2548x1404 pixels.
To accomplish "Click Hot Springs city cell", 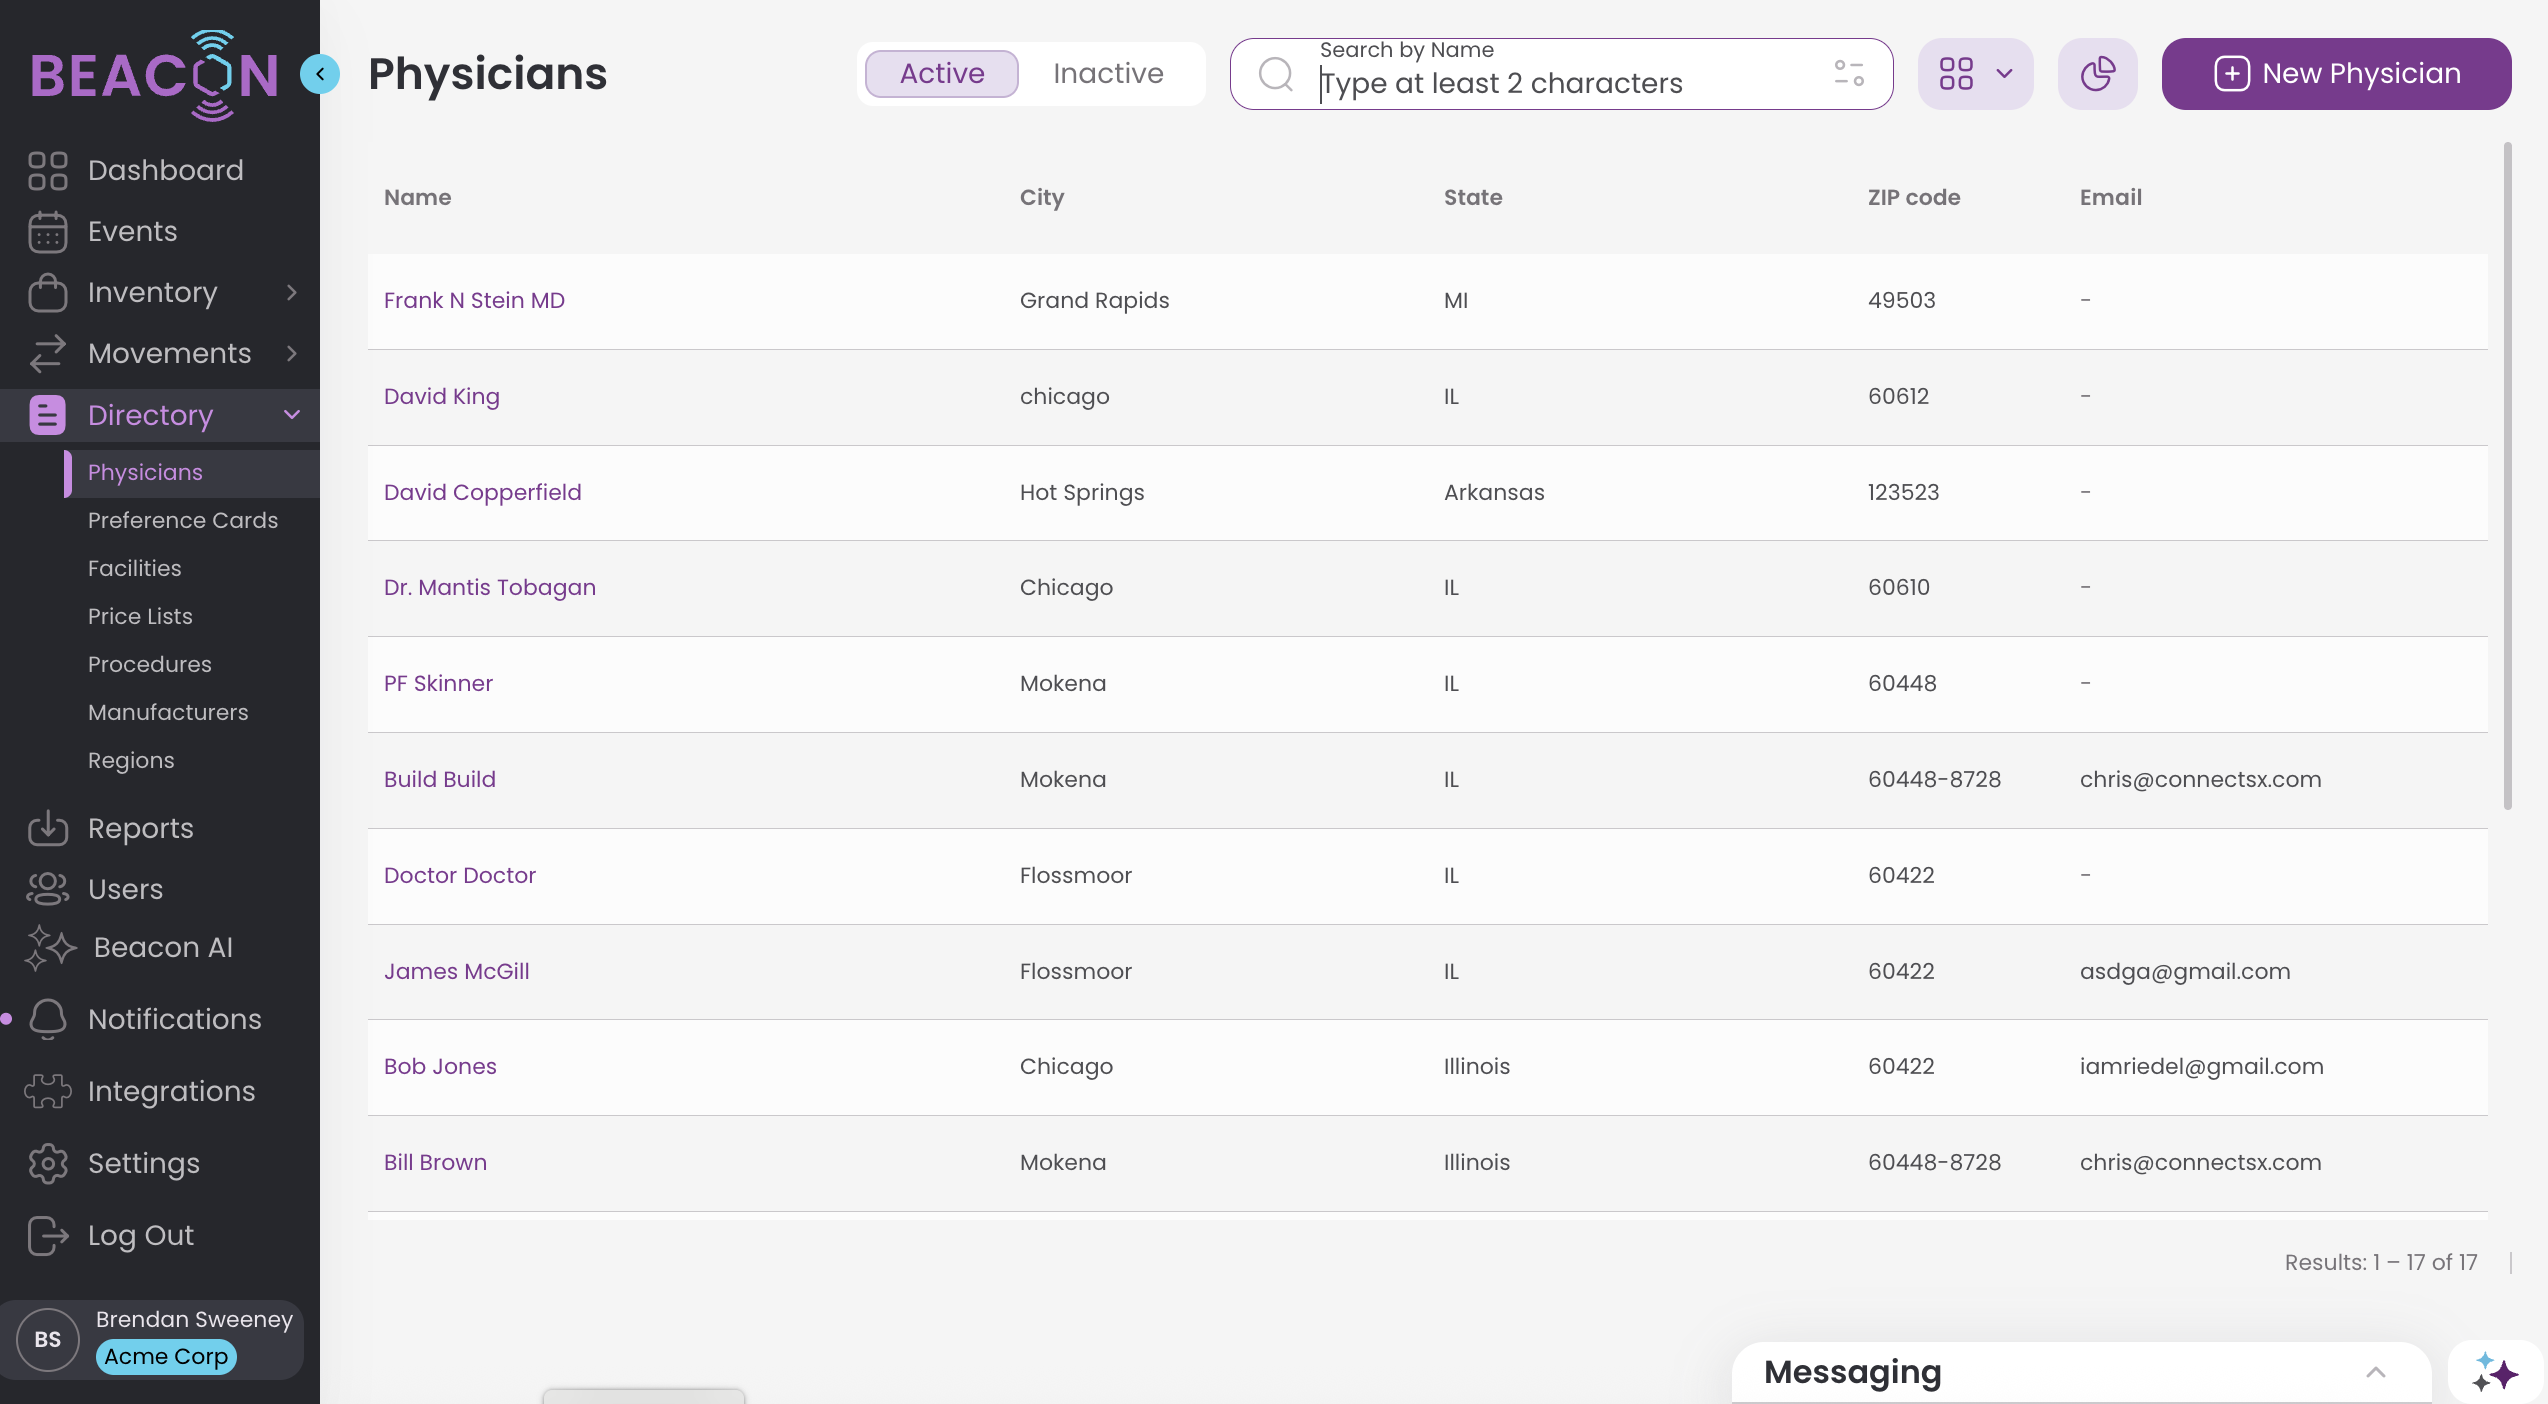I will (x=1081, y=493).
